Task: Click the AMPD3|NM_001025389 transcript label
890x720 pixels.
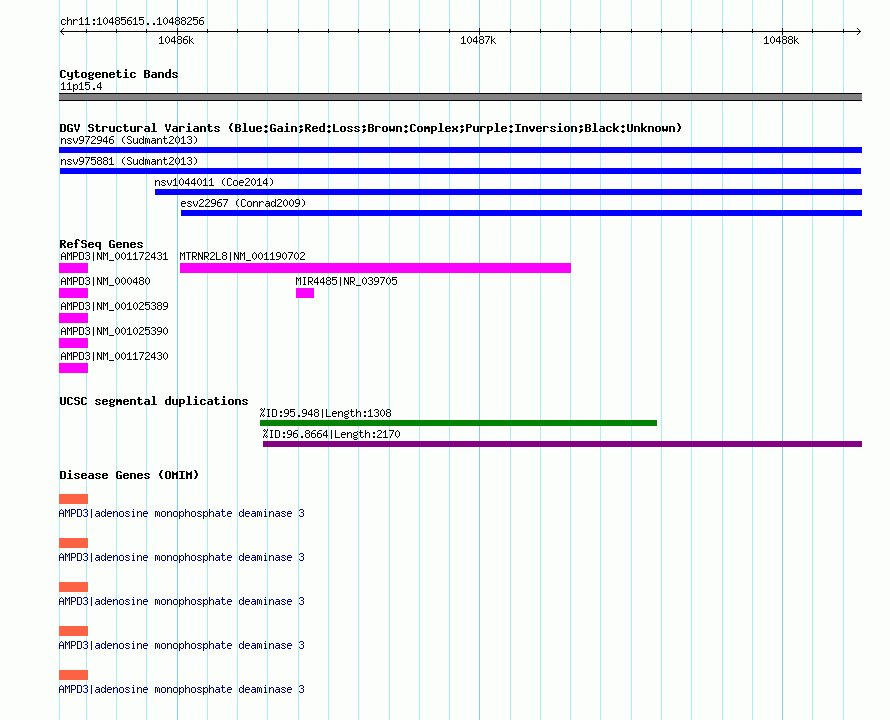Action: coord(114,306)
